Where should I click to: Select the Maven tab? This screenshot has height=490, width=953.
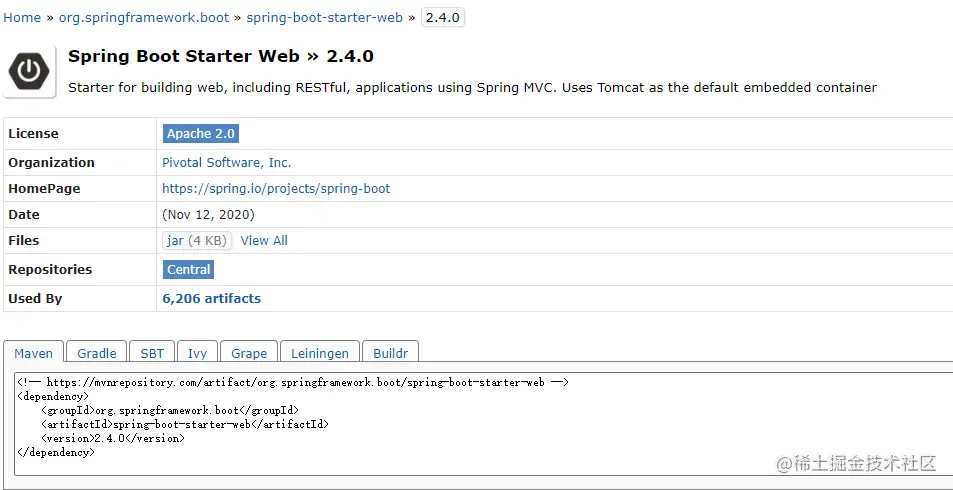click(x=34, y=353)
